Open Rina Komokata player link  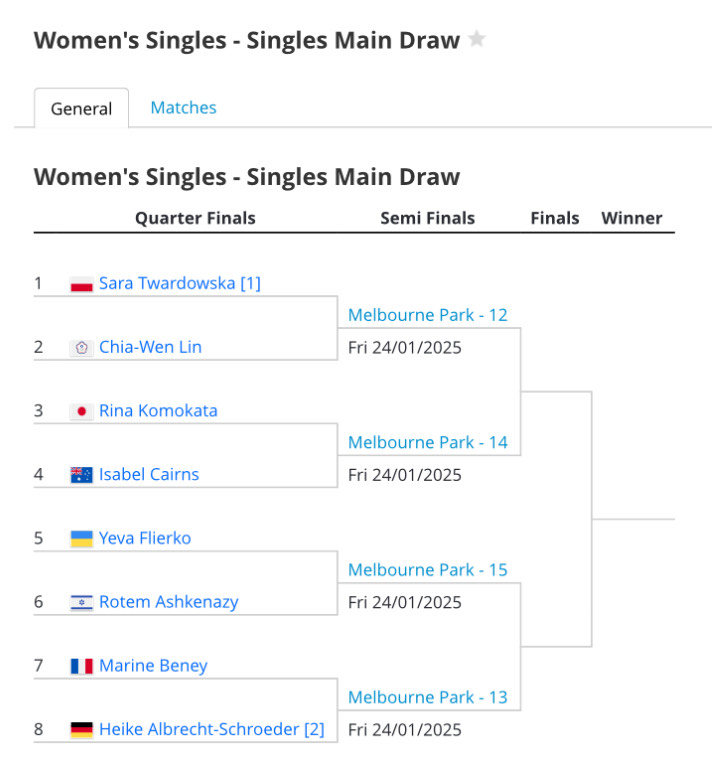(x=158, y=411)
